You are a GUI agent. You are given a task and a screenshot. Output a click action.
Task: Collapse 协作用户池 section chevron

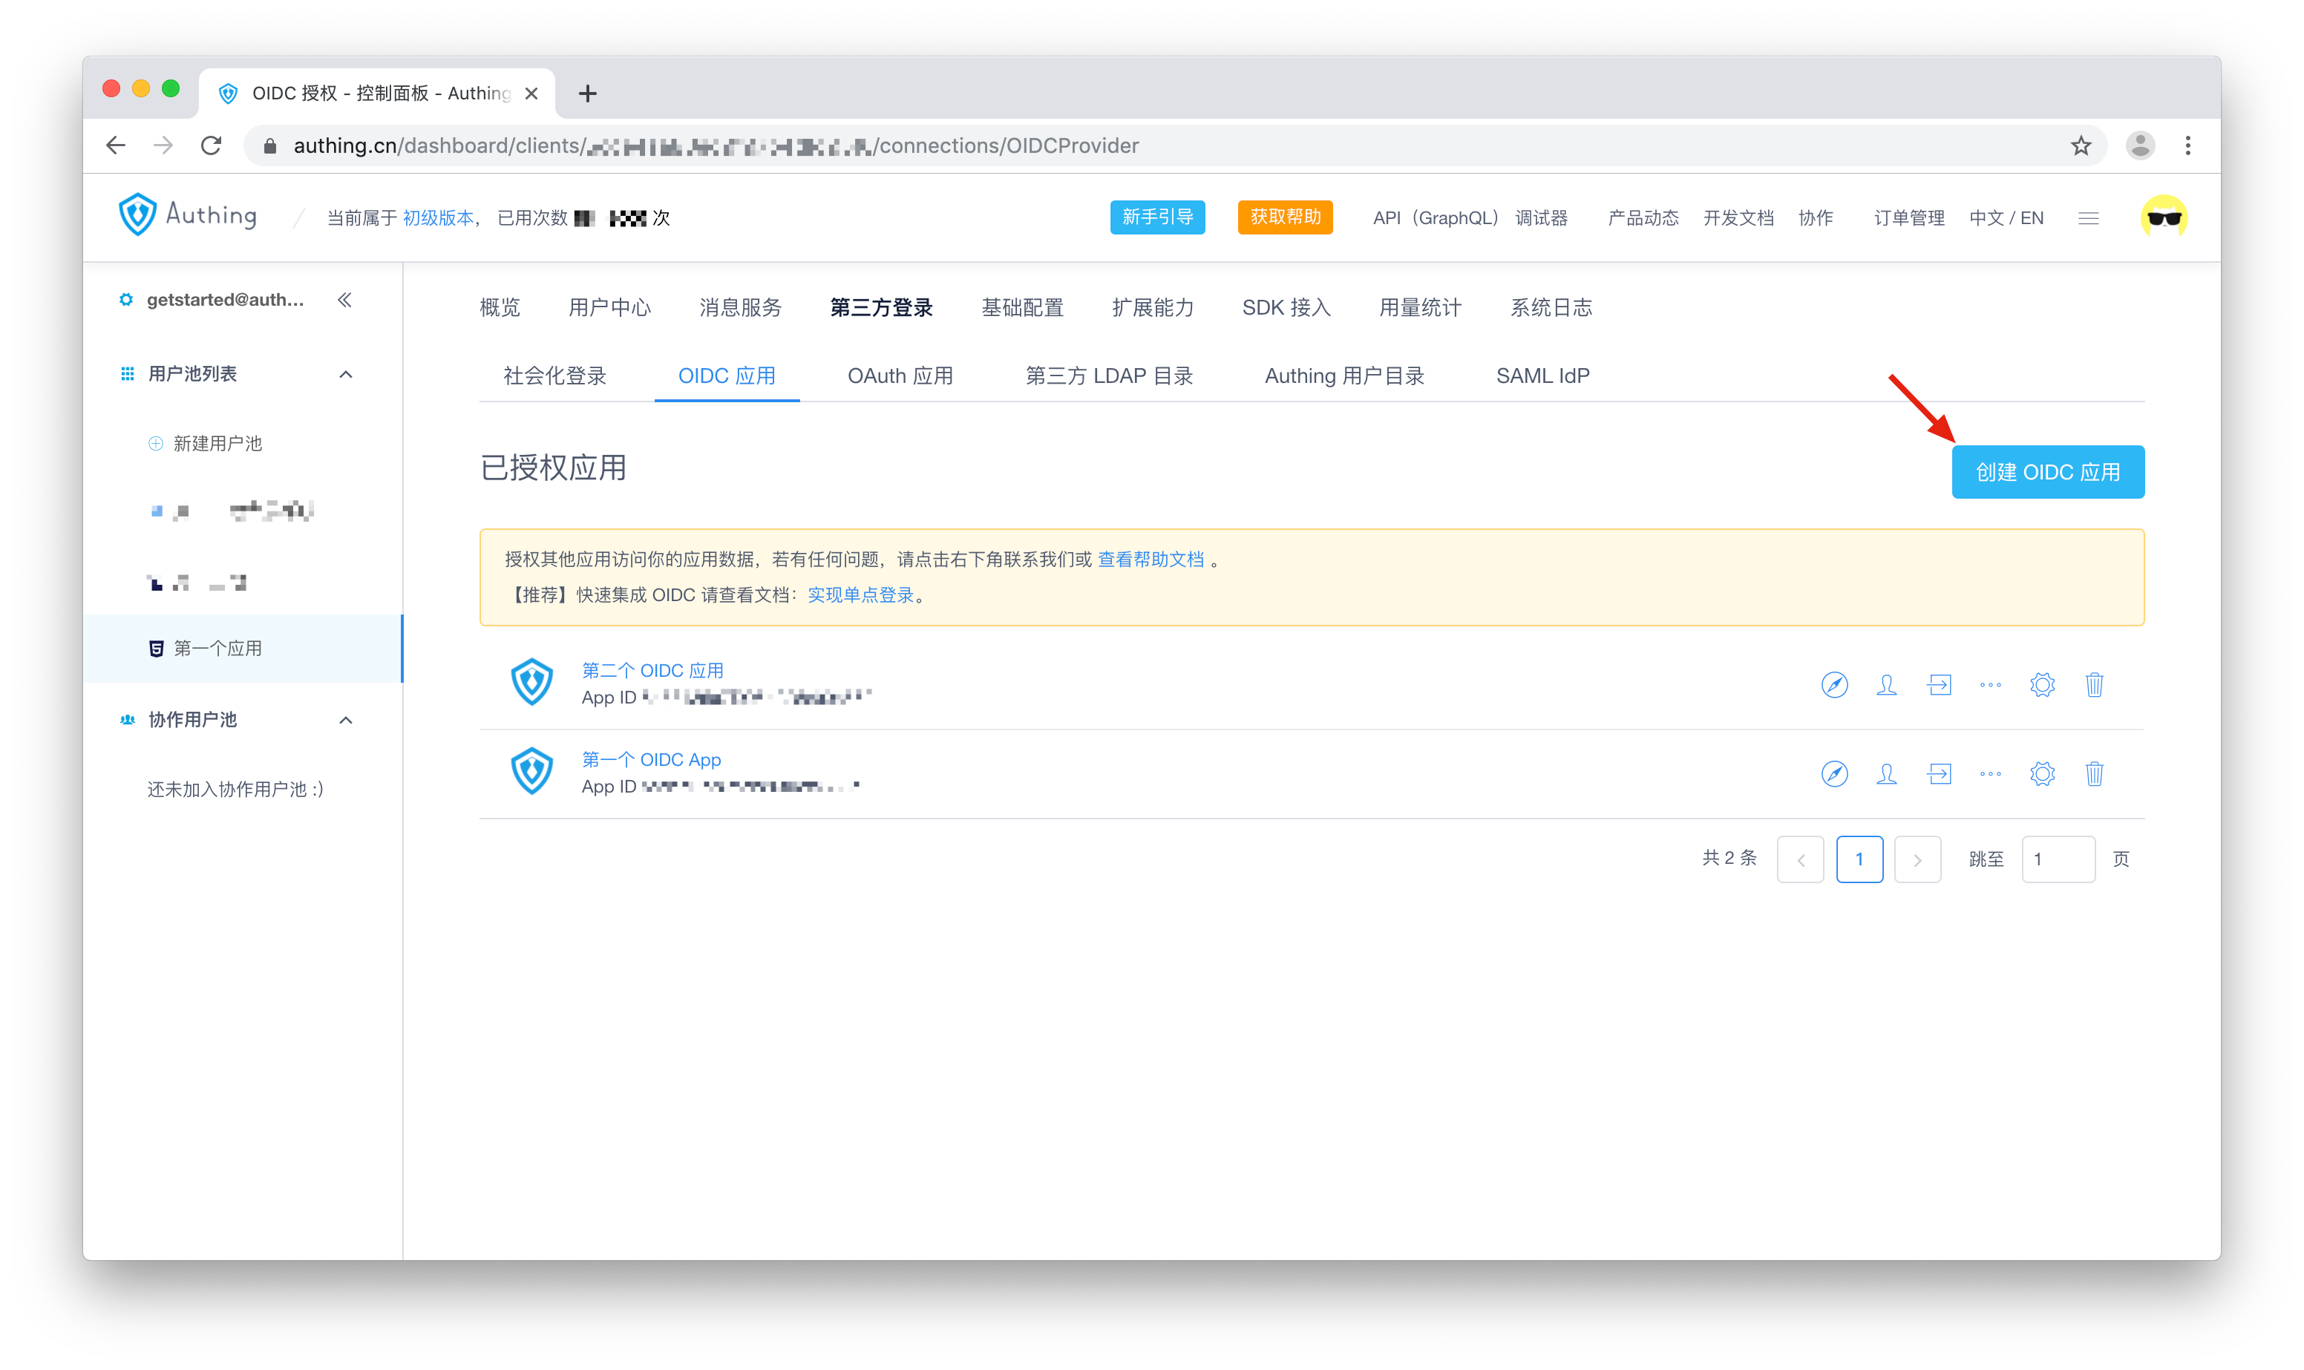click(x=346, y=720)
